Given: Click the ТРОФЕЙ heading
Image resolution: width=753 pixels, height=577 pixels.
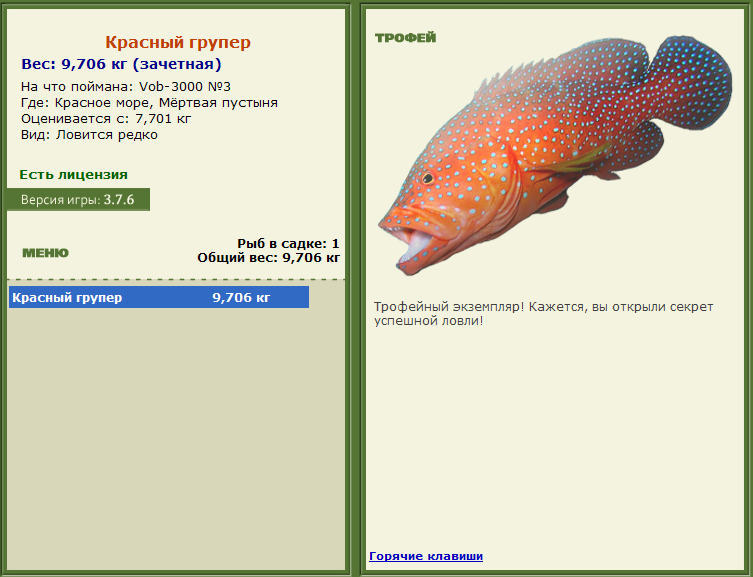Looking at the screenshot, I should point(405,37).
